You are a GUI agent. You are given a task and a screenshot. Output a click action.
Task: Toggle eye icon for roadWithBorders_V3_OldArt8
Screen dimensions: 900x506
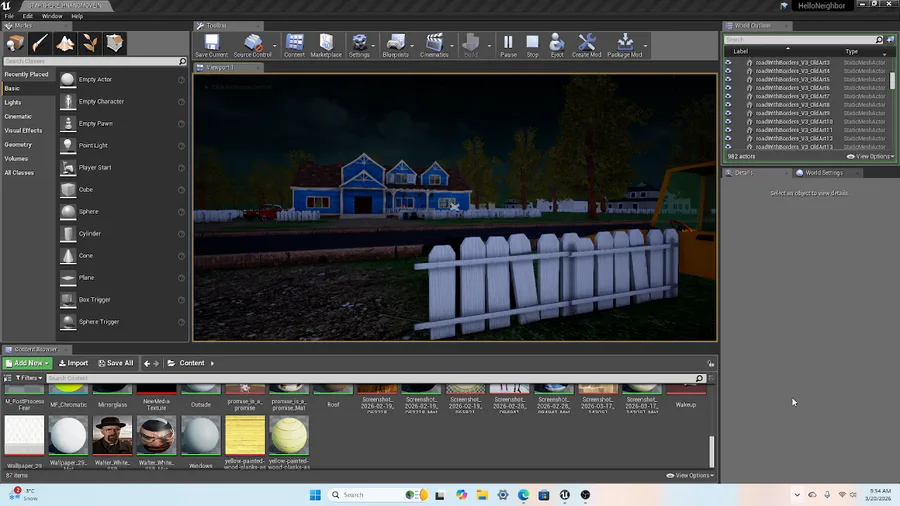pos(728,104)
